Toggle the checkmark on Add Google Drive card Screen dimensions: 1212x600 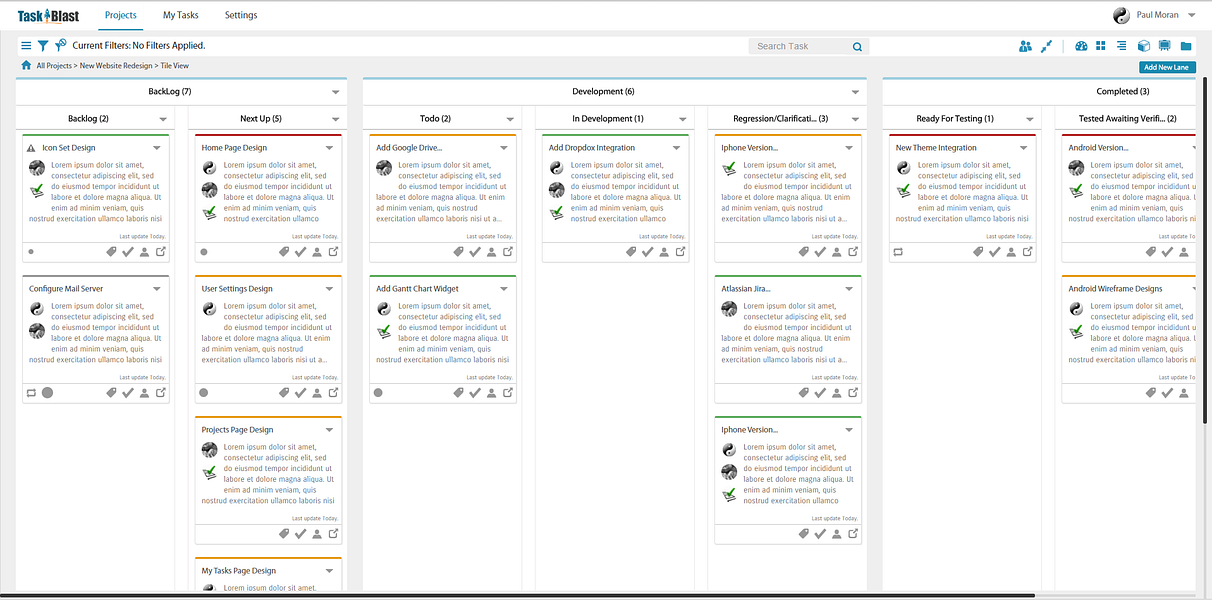[475, 252]
